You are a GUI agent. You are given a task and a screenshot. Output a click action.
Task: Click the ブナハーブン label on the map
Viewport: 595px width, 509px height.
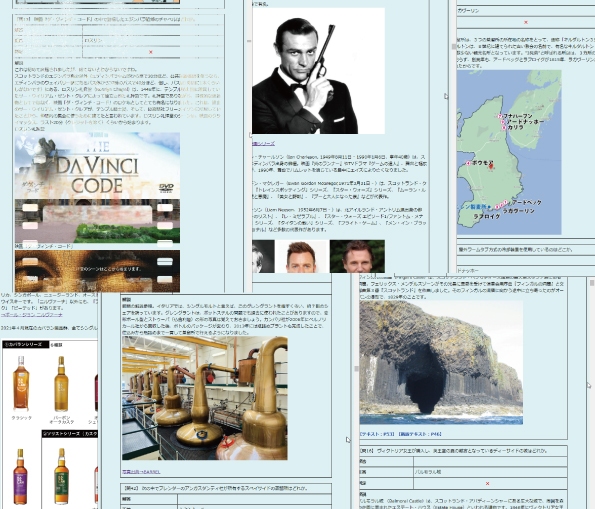coord(518,116)
